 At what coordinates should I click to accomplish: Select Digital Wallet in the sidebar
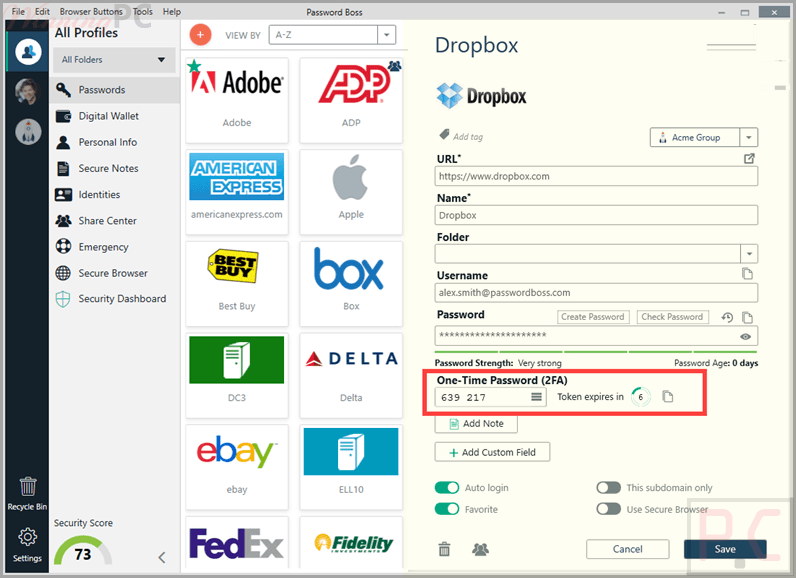(x=115, y=116)
